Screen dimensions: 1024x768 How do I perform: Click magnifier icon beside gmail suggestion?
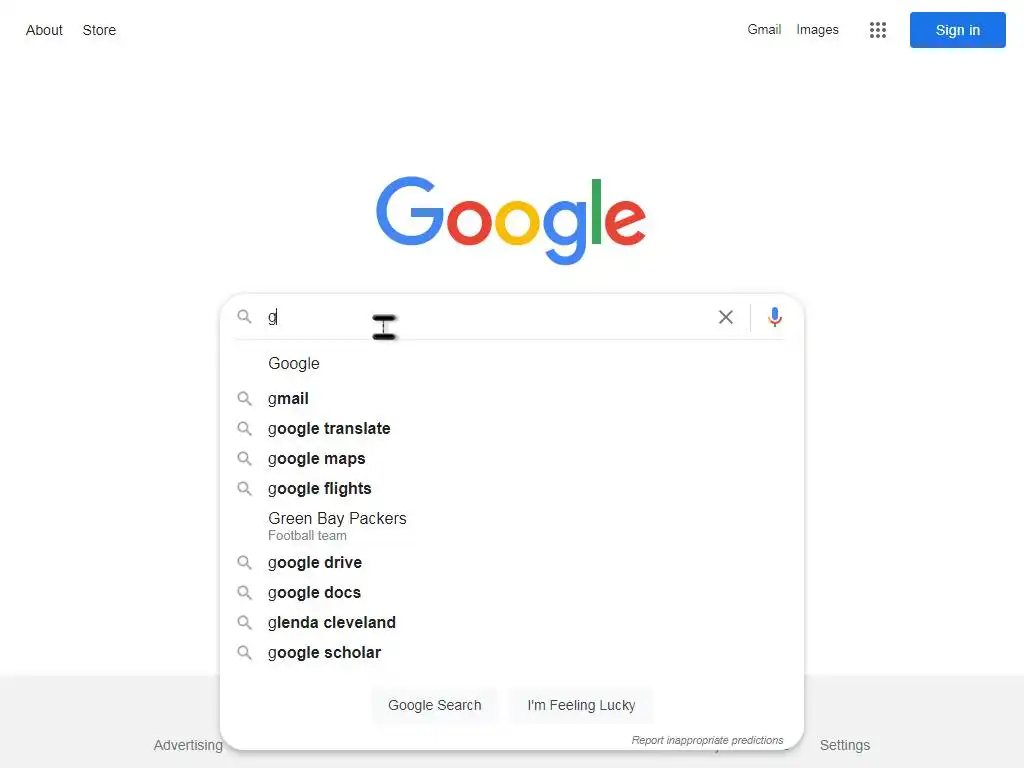pyautogui.click(x=244, y=398)
